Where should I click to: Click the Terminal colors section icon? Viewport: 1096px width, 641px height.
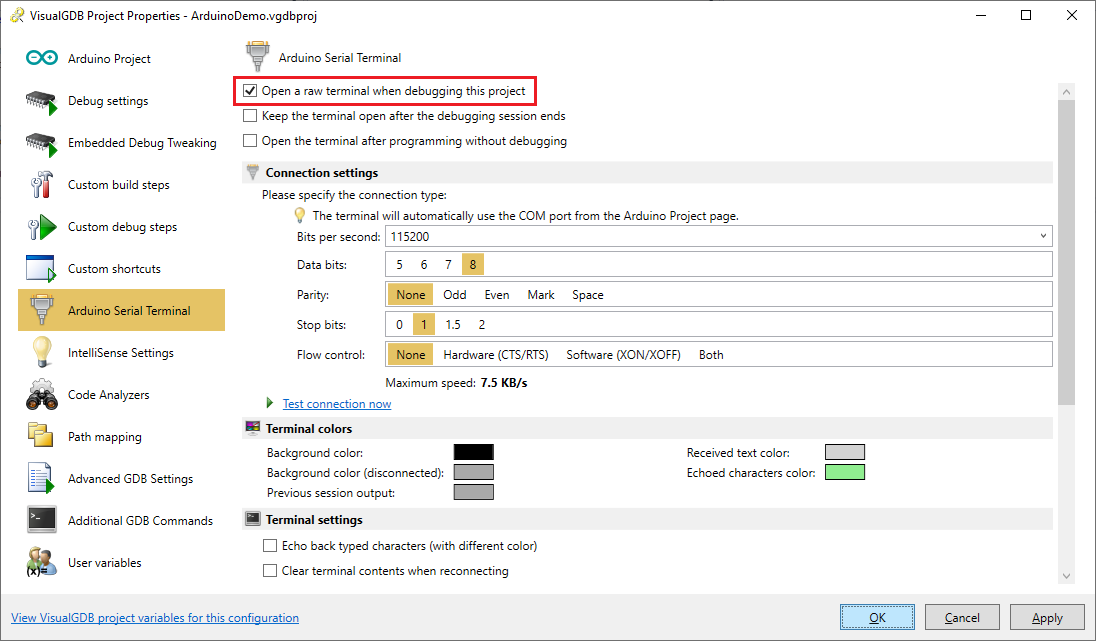253,428
